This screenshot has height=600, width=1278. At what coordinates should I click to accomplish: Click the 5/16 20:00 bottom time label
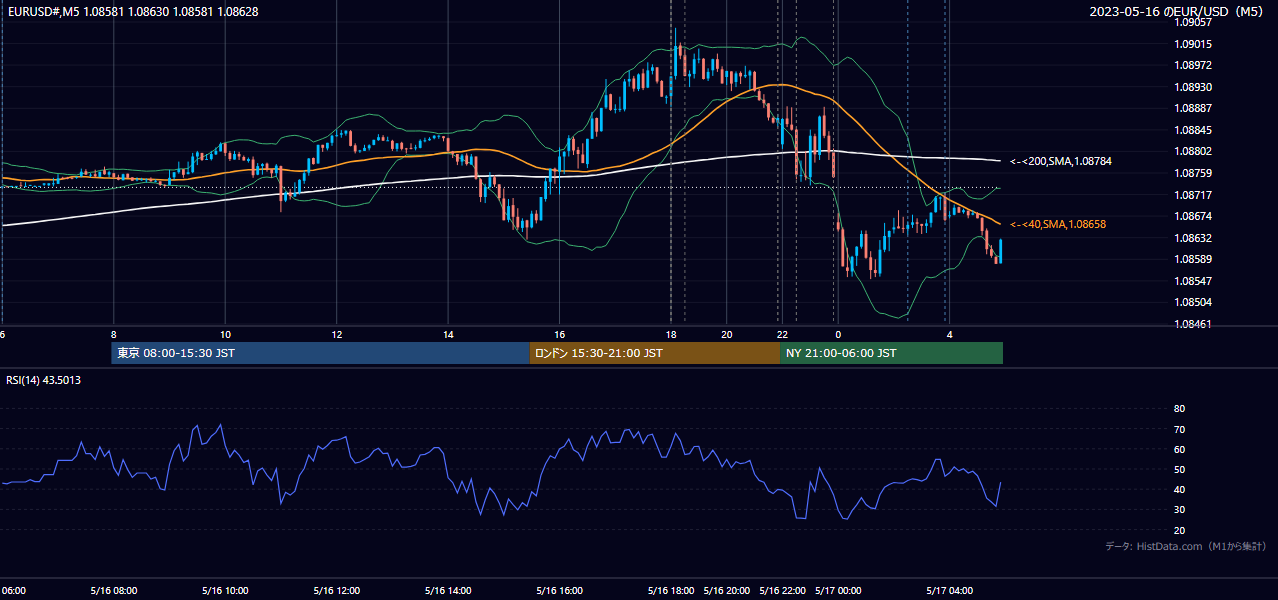click(727, 590)
